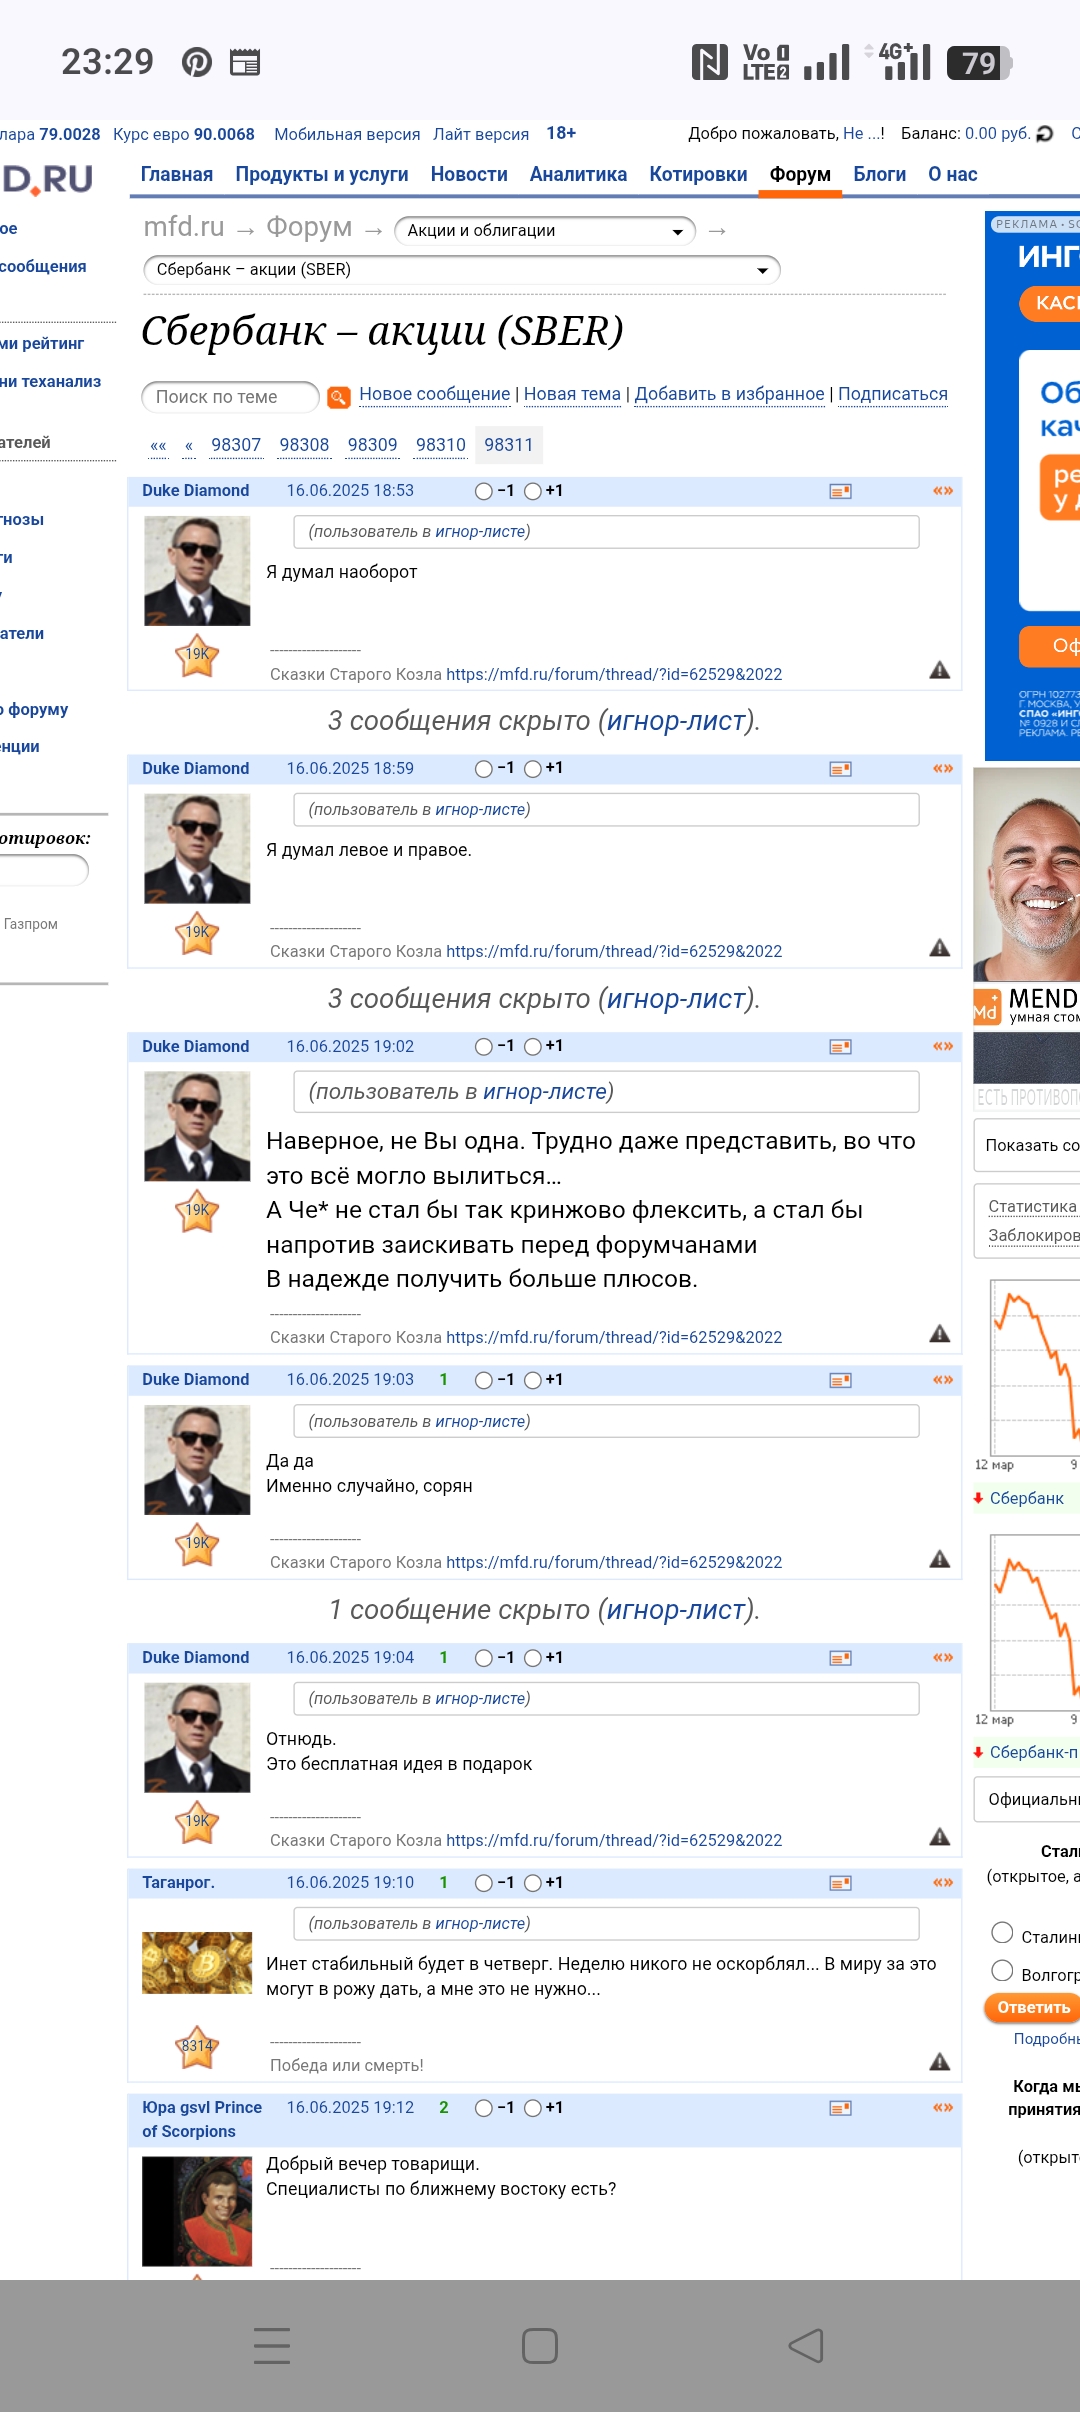Open the message card icon on the 18:59 post

click(x=841, y=769)
